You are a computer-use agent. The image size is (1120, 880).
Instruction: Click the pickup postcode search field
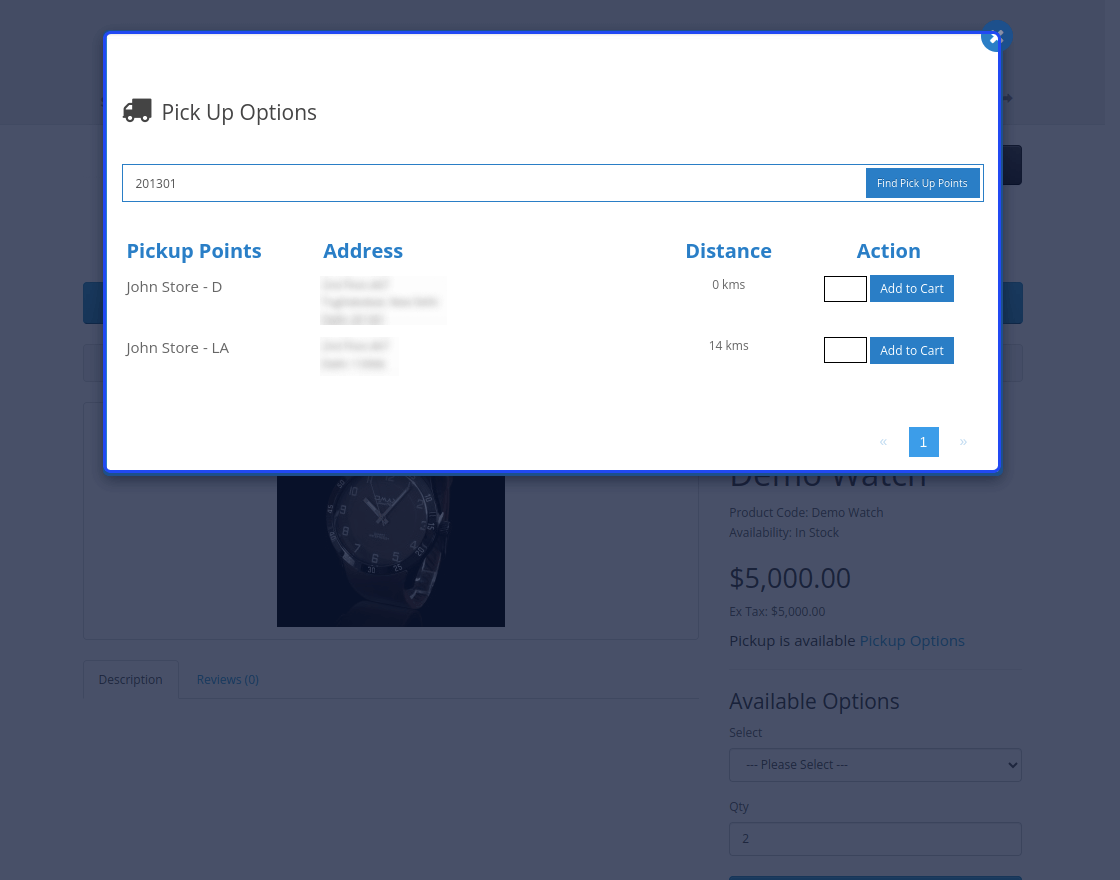(494, 183)
